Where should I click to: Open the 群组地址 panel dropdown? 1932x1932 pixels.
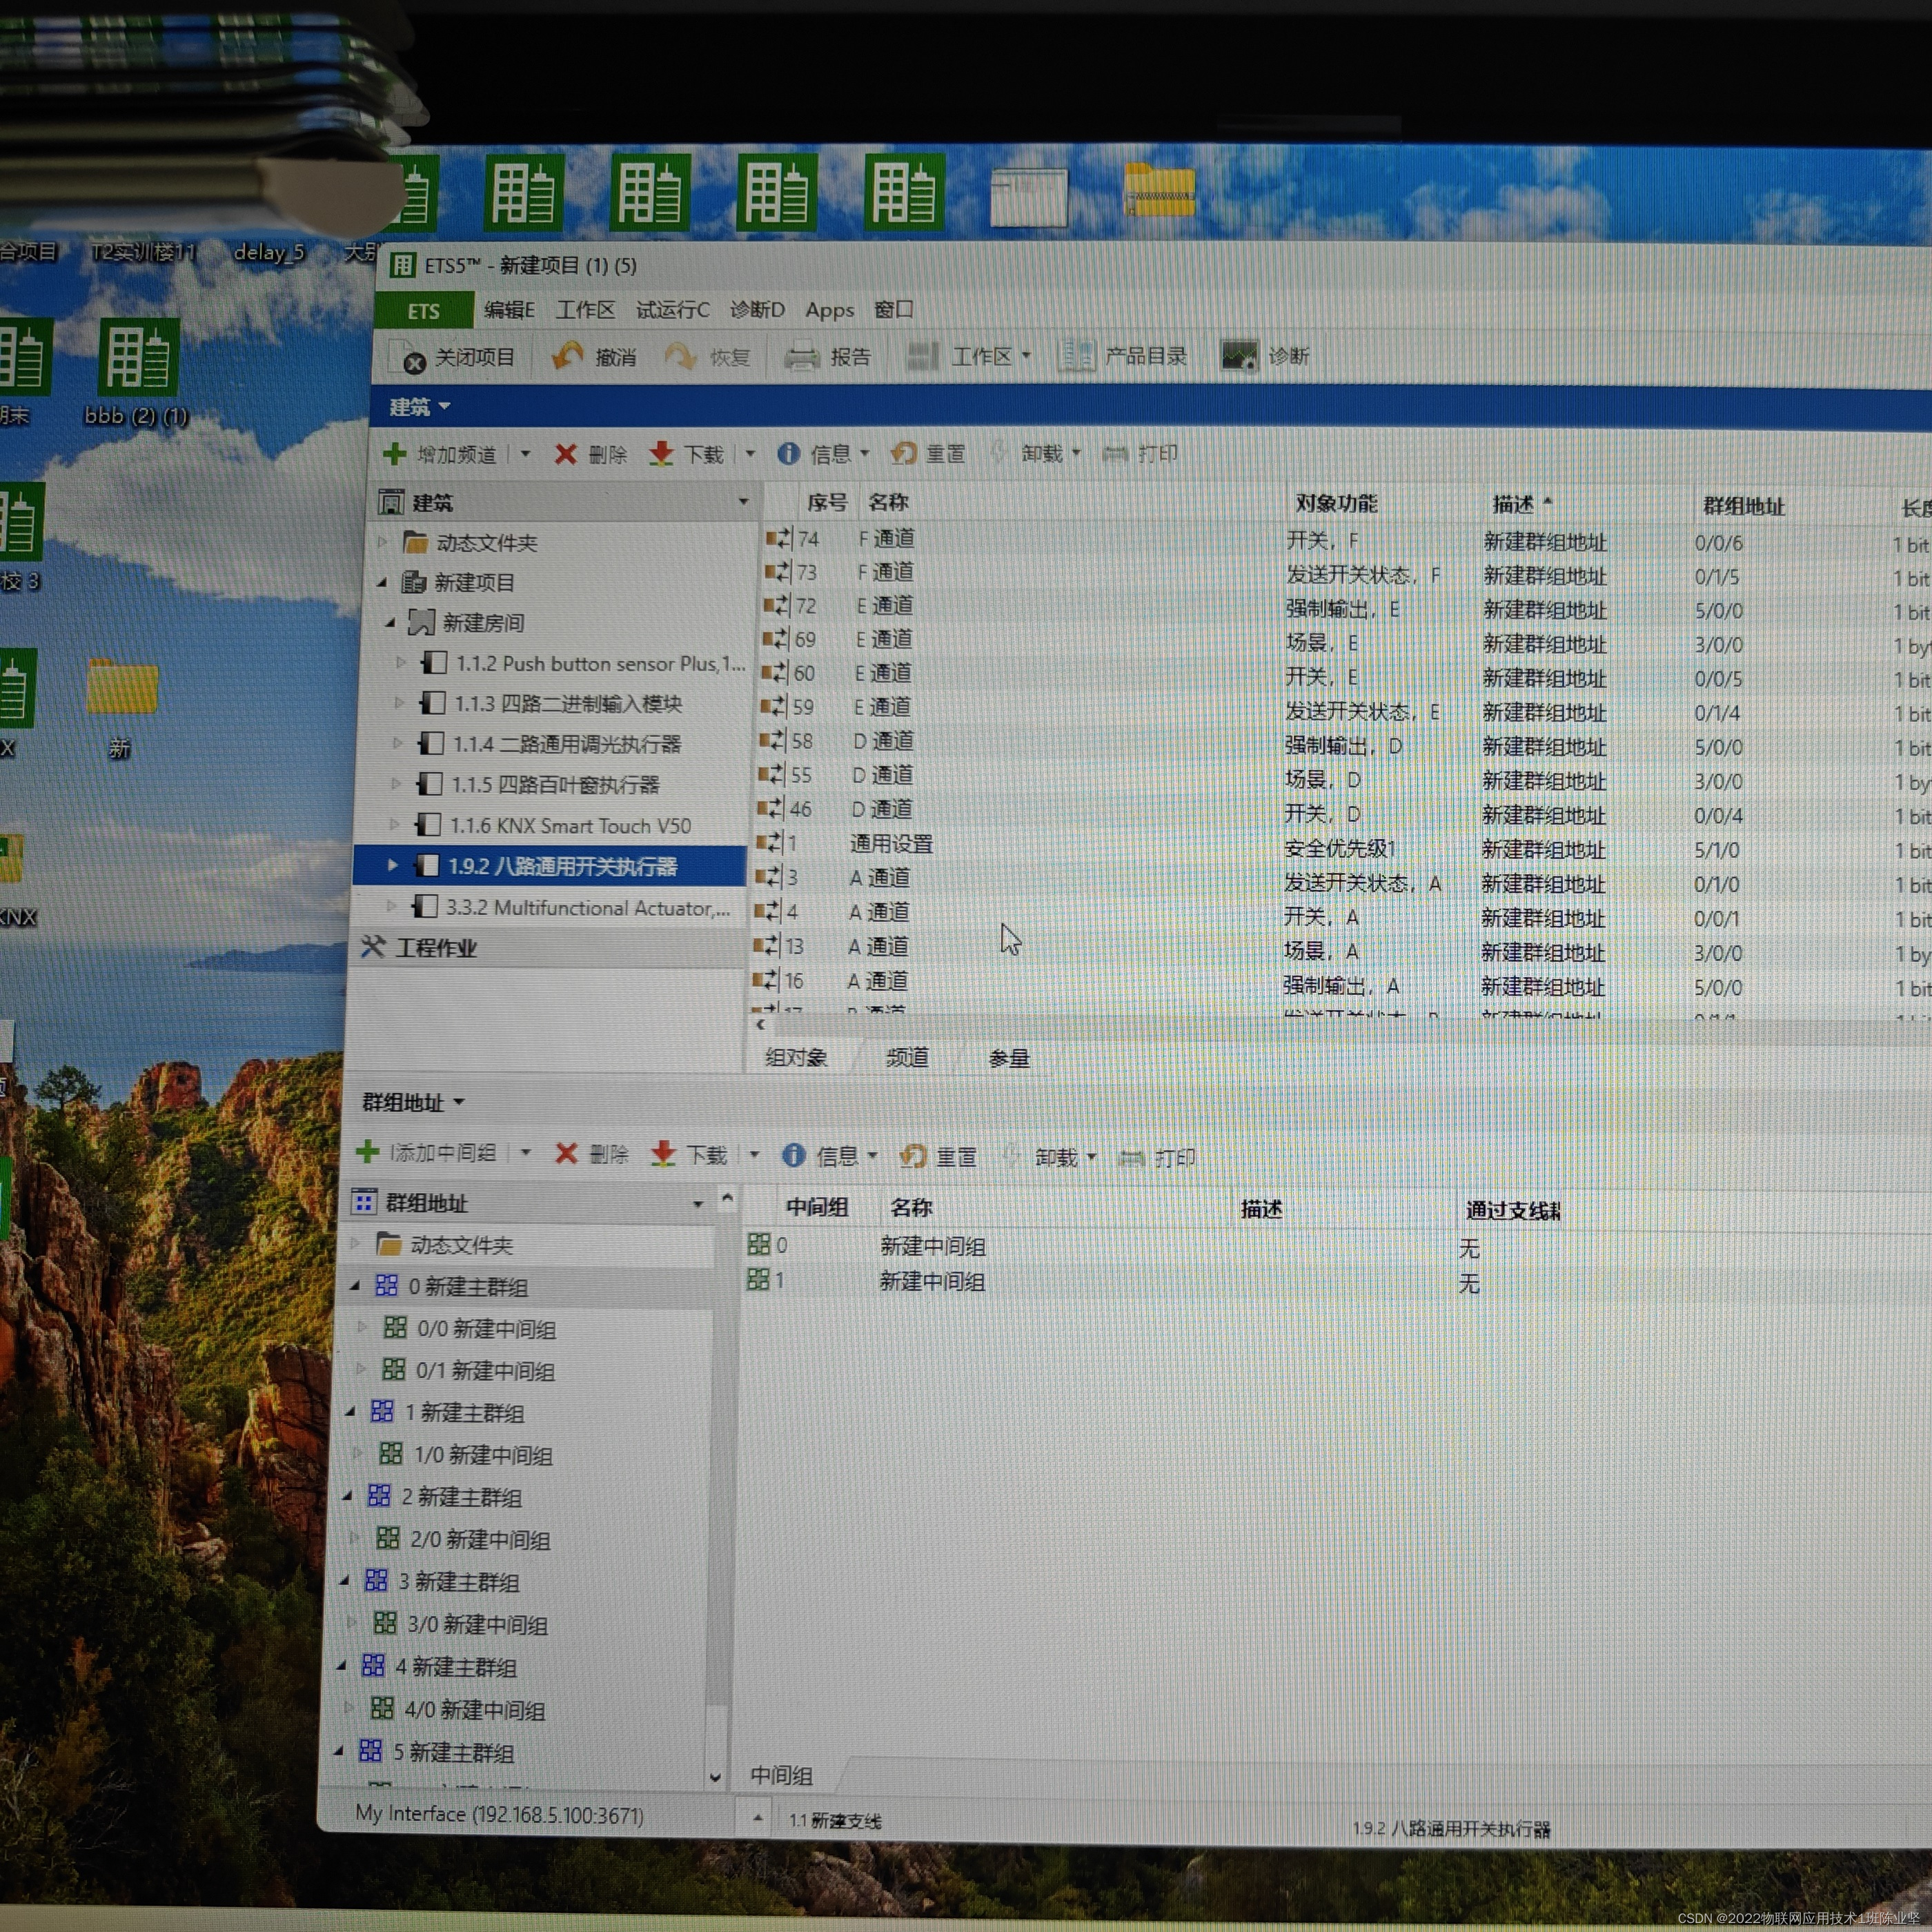458,1102
